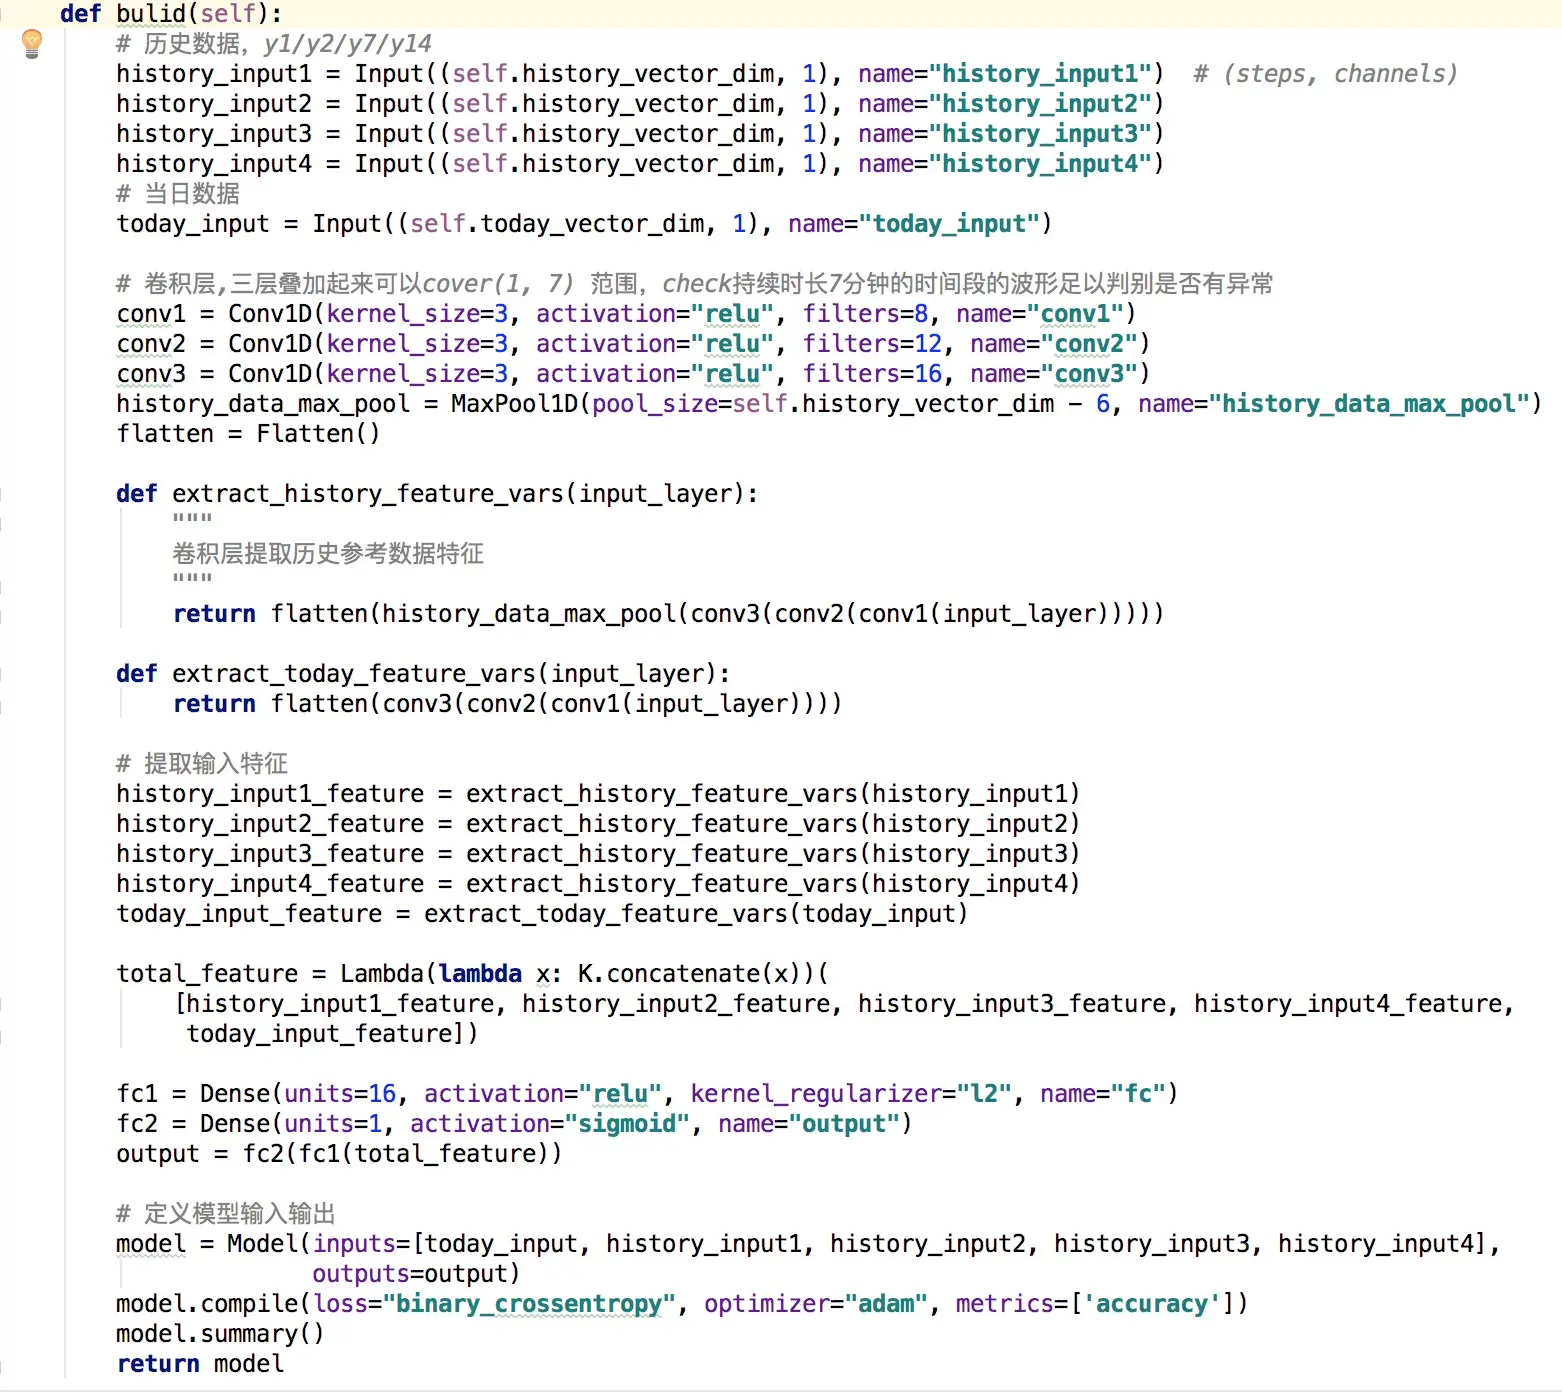Image resolution: width=1562 pixels, height=1392 pixels.
Task: Click filters=16 in the conv3 line
Action: pos(872,374)
